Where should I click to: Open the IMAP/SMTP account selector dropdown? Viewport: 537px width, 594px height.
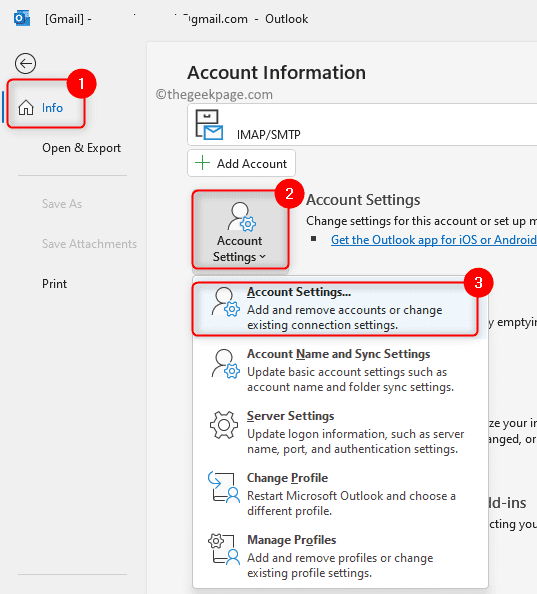(362, 125)
